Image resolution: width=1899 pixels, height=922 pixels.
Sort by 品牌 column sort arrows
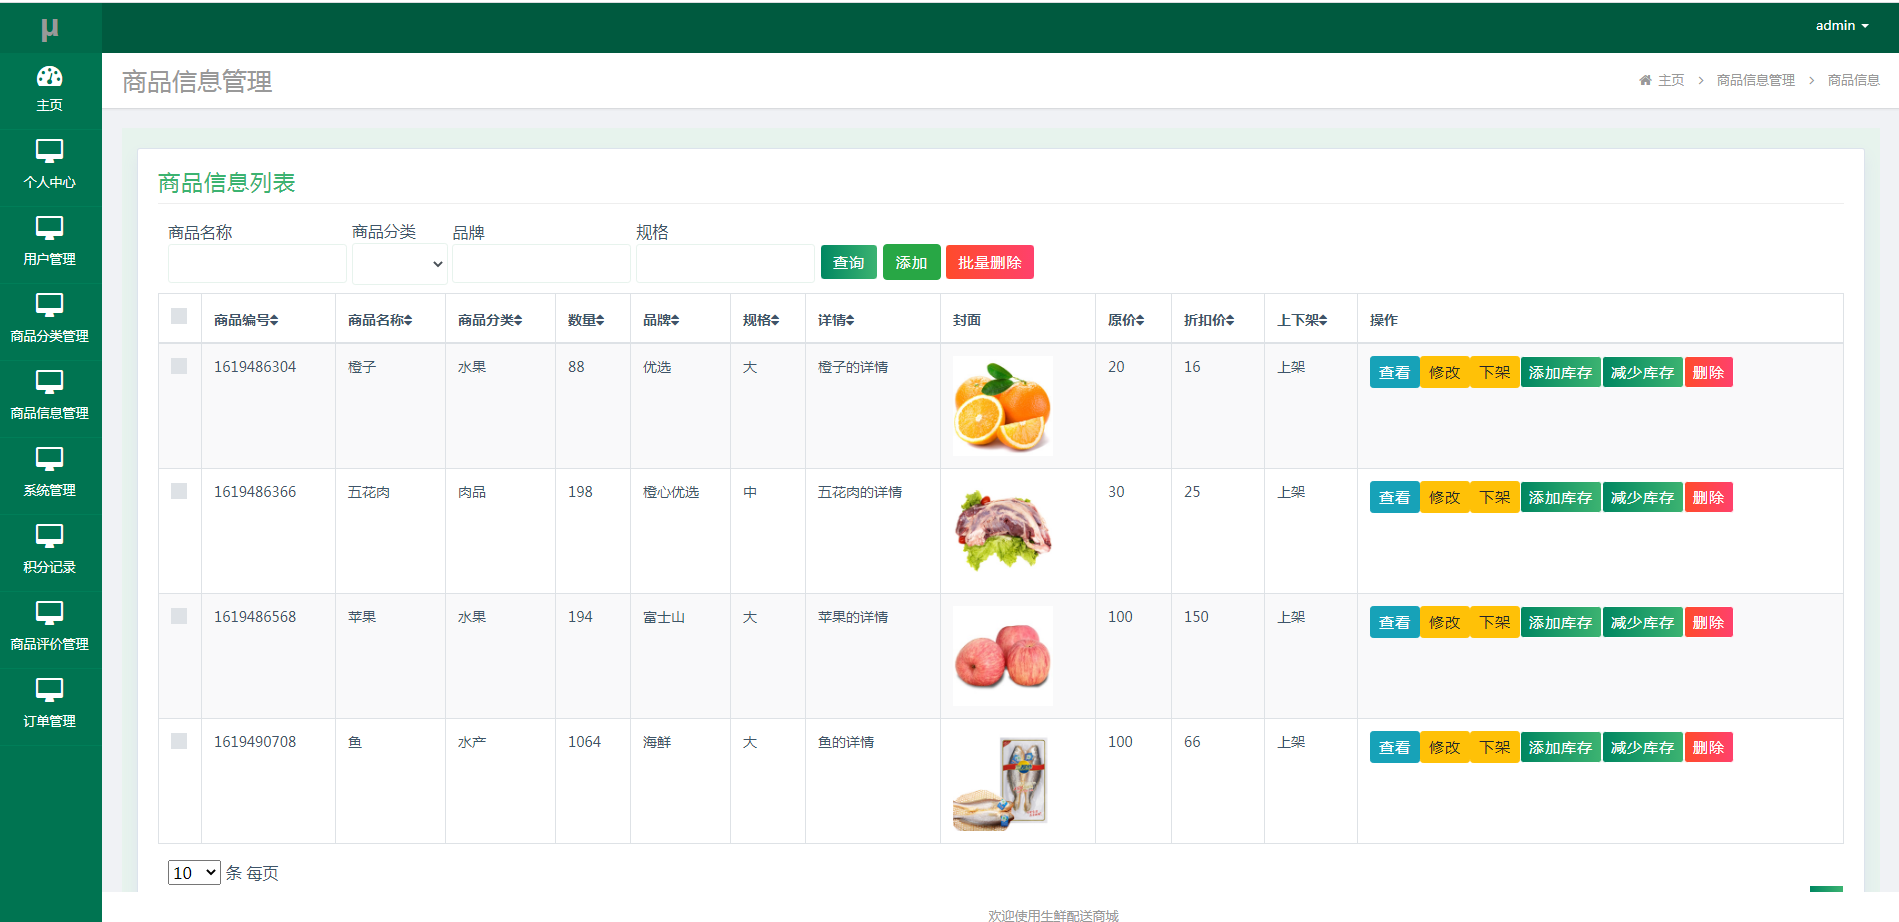pyautogui.click(x=675, y=320)
